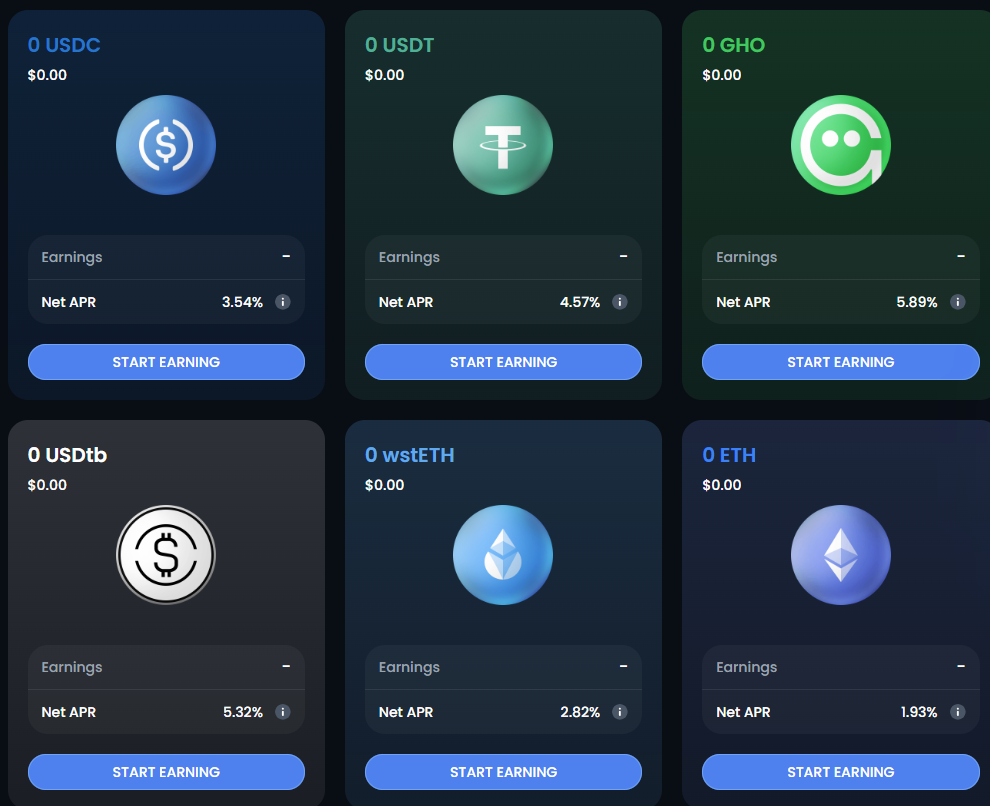Start earning on USDtb card
Image resolution: width=990 pixels, height=806 pixels.
tap(166, 772)
